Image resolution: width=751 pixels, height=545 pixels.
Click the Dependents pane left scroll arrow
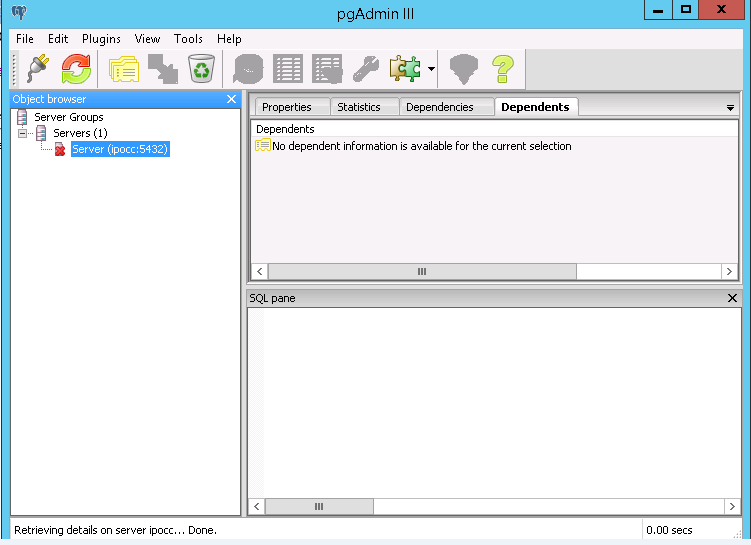coord(260,272)
